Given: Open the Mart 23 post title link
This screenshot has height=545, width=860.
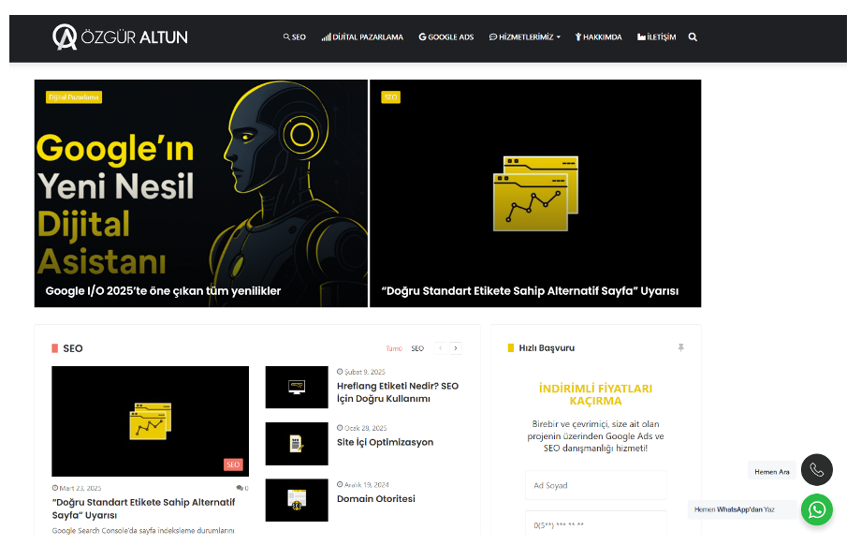Looking at the screenshot, I should click(144, 509).
